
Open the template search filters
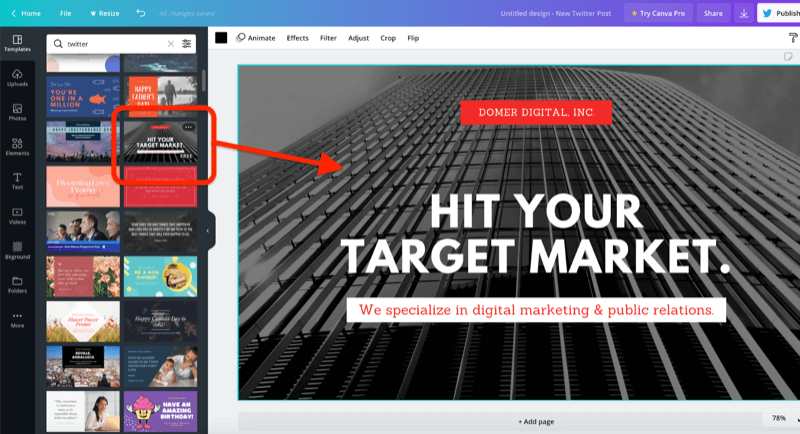tap(187, 44)
